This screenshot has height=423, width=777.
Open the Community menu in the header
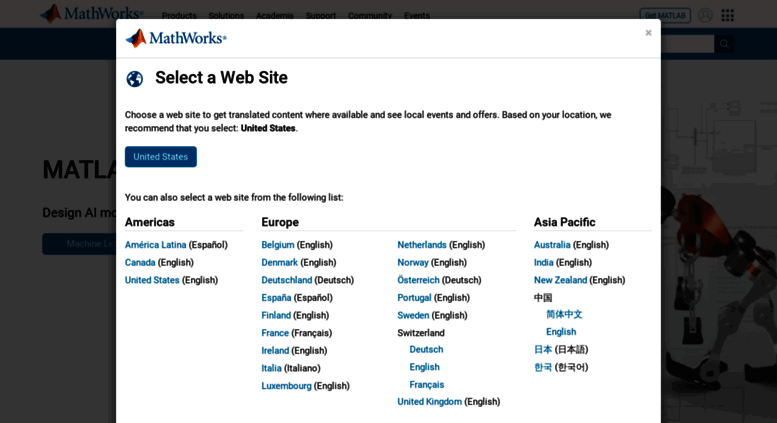click(x=370, y=16)
